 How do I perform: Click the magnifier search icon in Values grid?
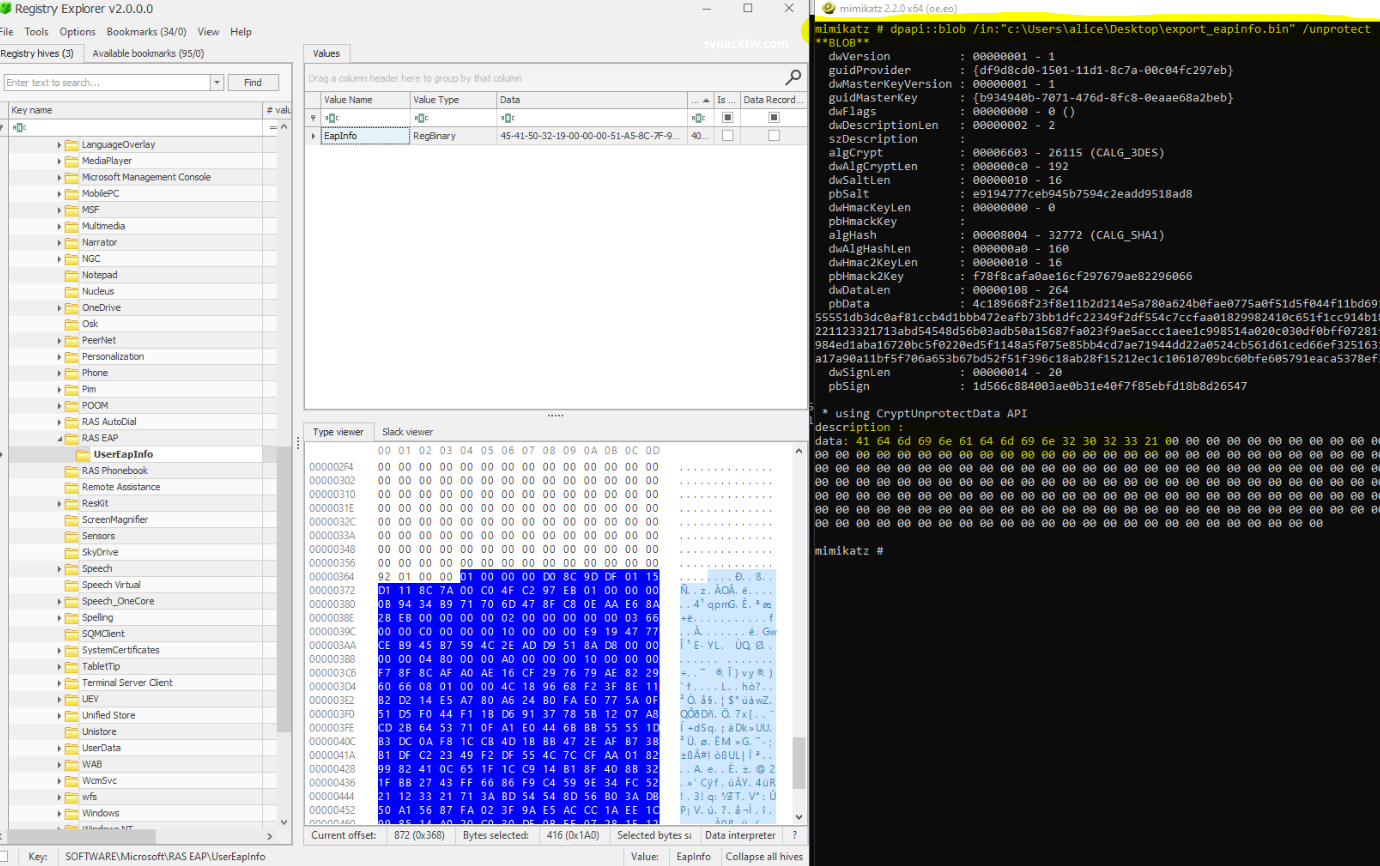pyautogui.click(x=793, y=77)
